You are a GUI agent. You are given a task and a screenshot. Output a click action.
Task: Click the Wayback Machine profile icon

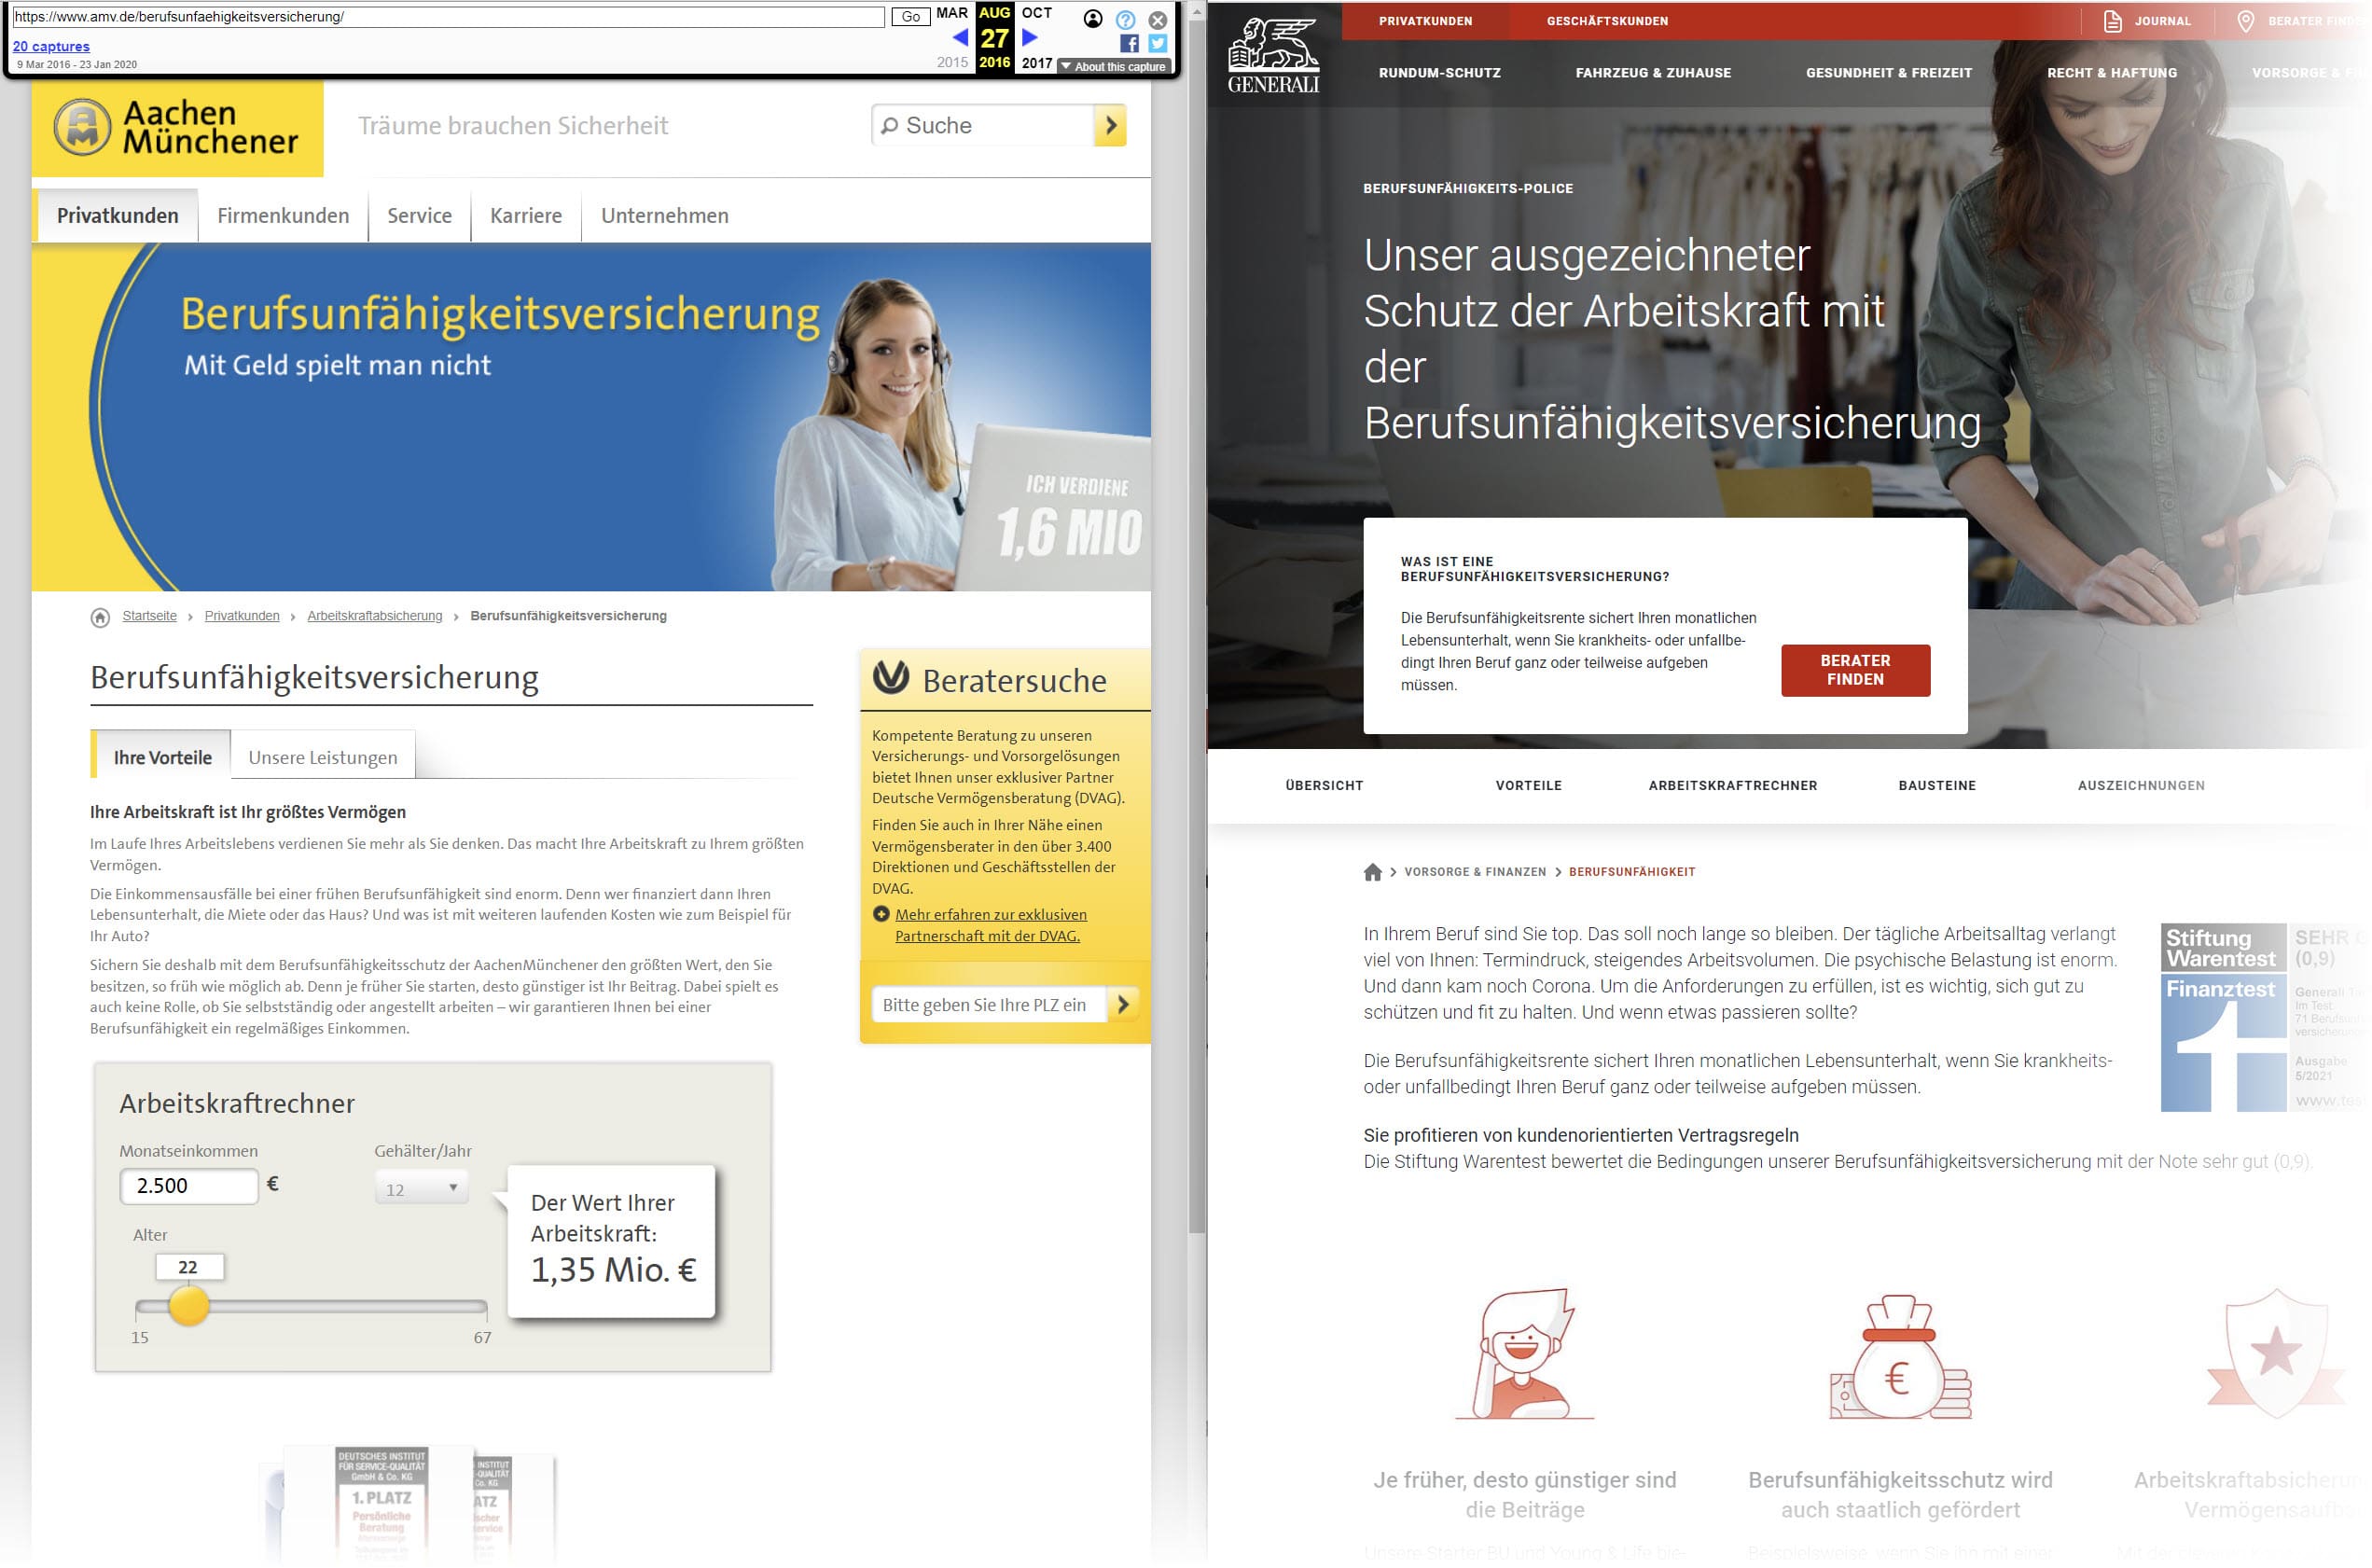tap(1095, 18)
